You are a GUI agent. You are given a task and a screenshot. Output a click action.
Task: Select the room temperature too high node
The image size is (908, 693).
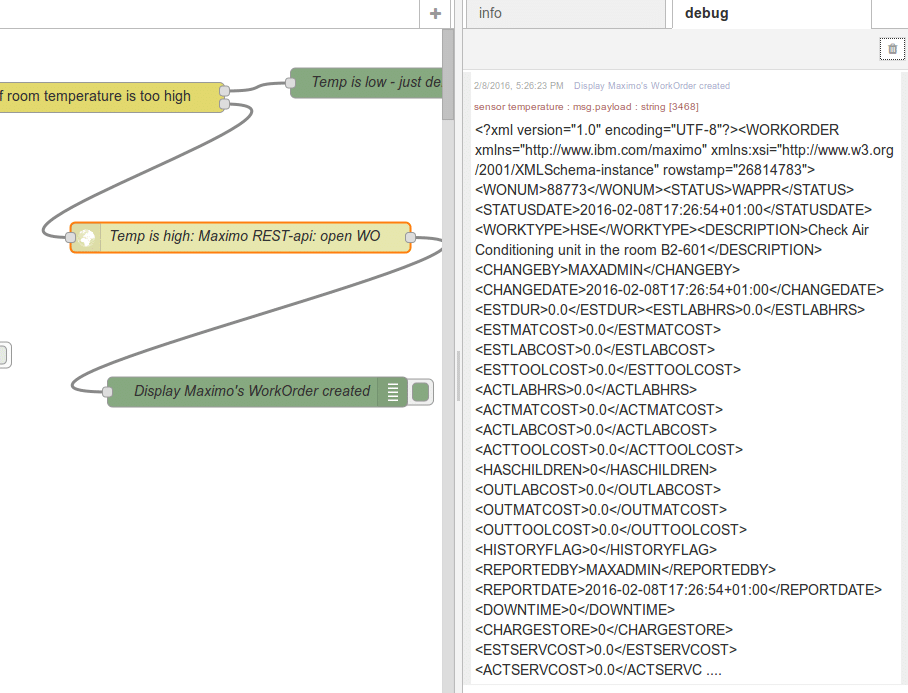pyautogui.click(x=111, y=97)
